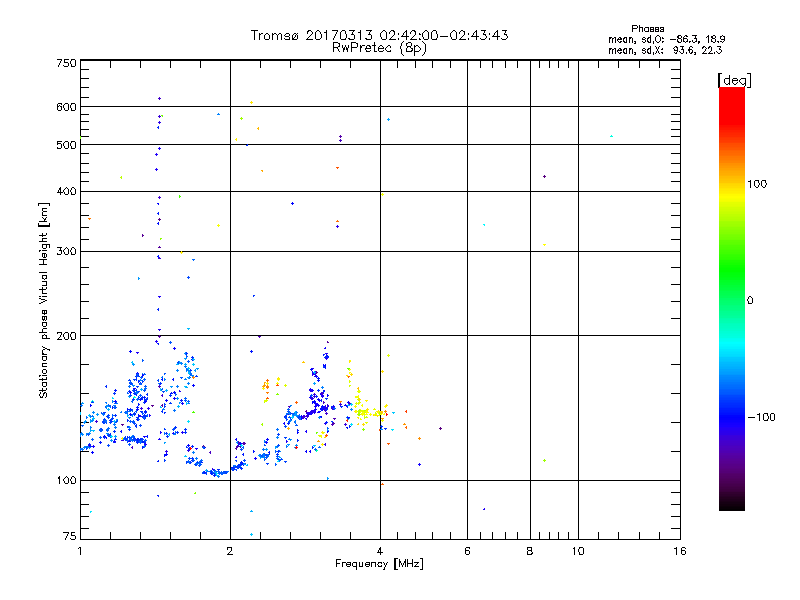The height and width of the screenshot is (600, 800).
Task: Click the x-axis tick label '16'
Action: tap(680, 551)
